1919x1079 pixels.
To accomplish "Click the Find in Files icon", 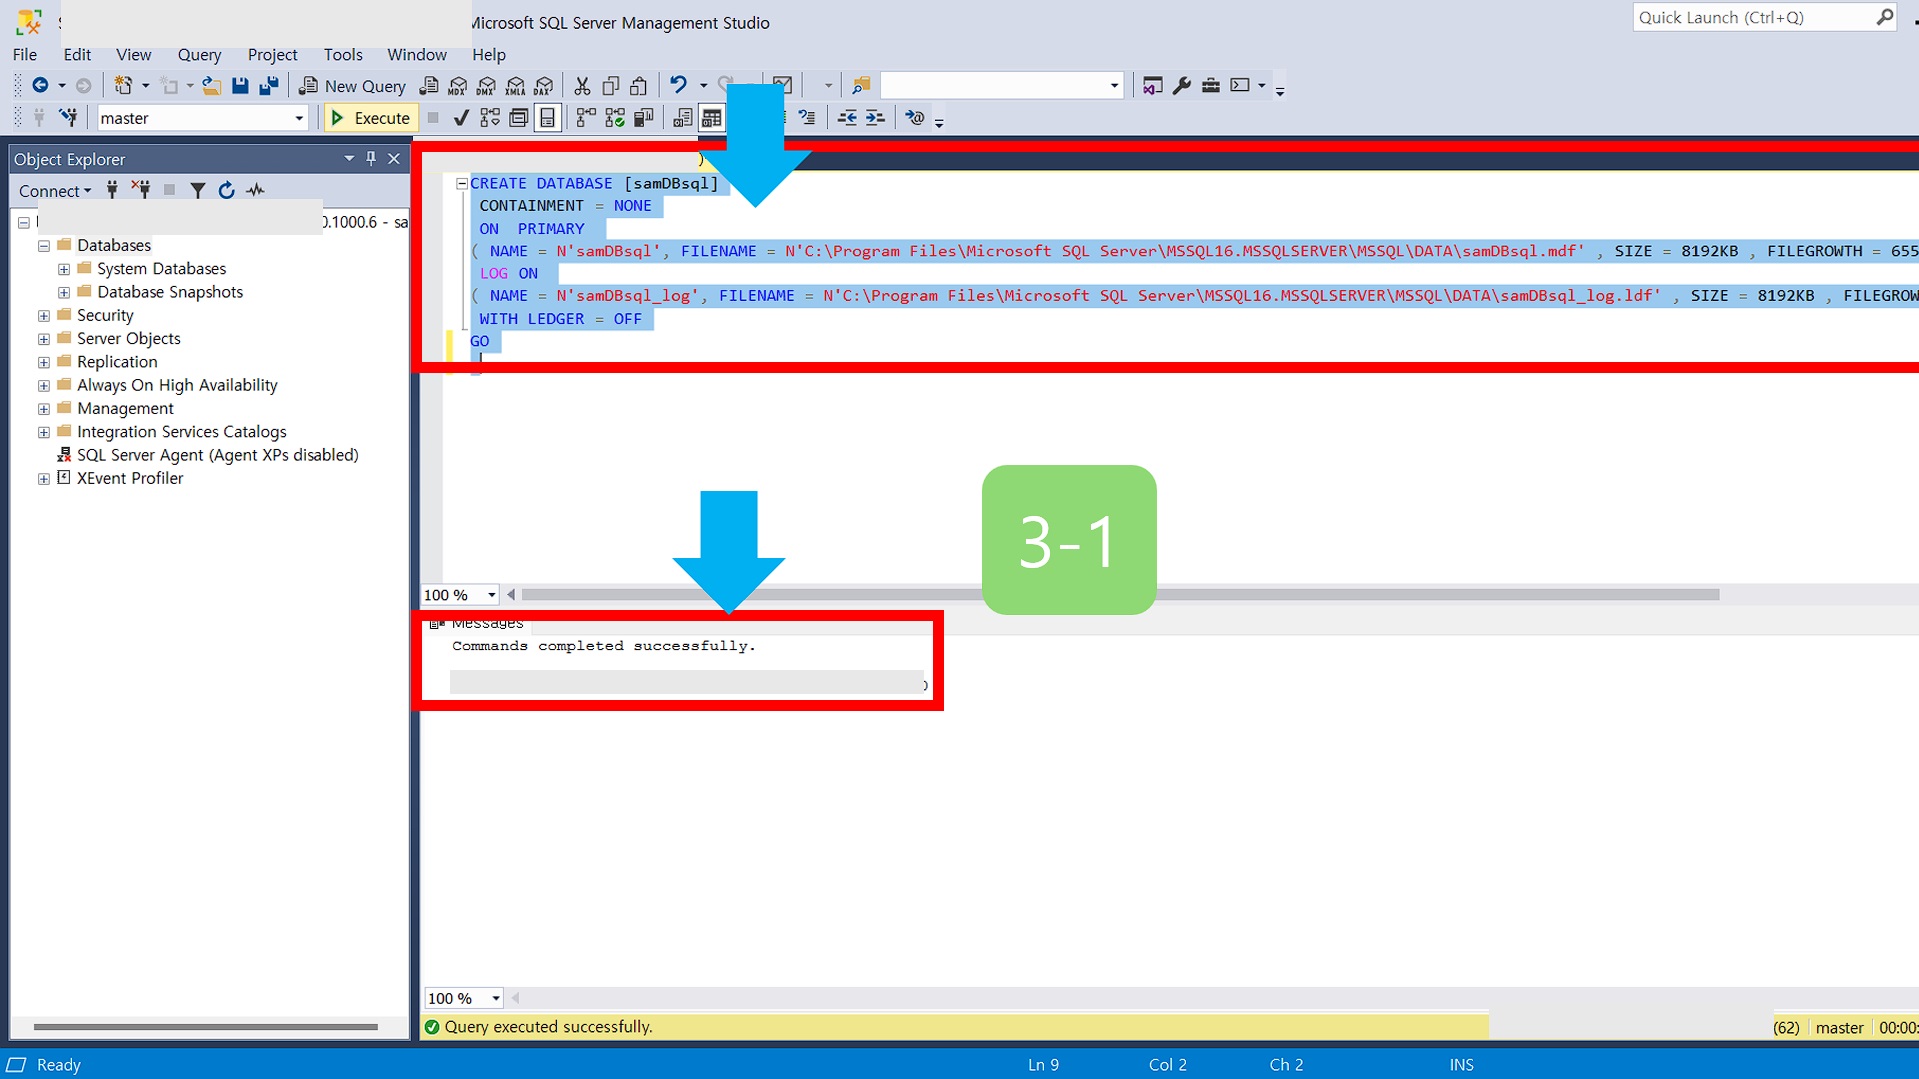I will [x=861, y=86].
